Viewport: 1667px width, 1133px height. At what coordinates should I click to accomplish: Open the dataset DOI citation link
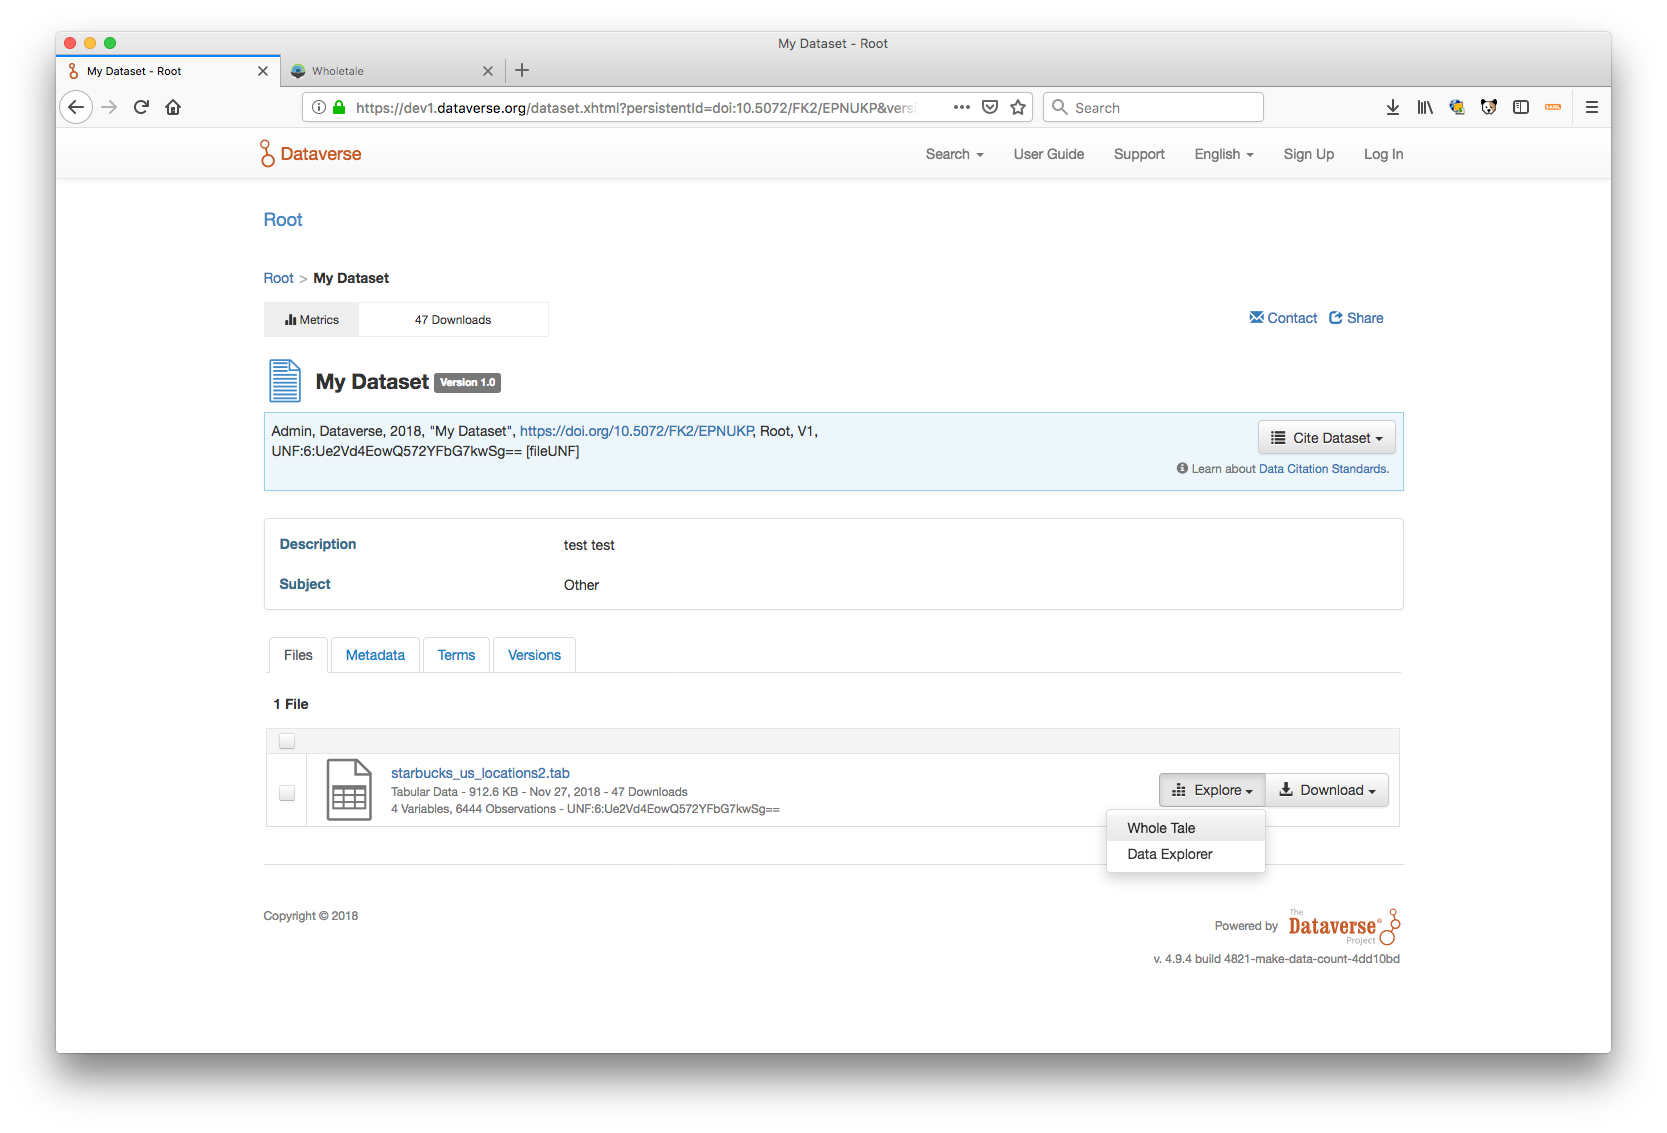tap(636, 431)
